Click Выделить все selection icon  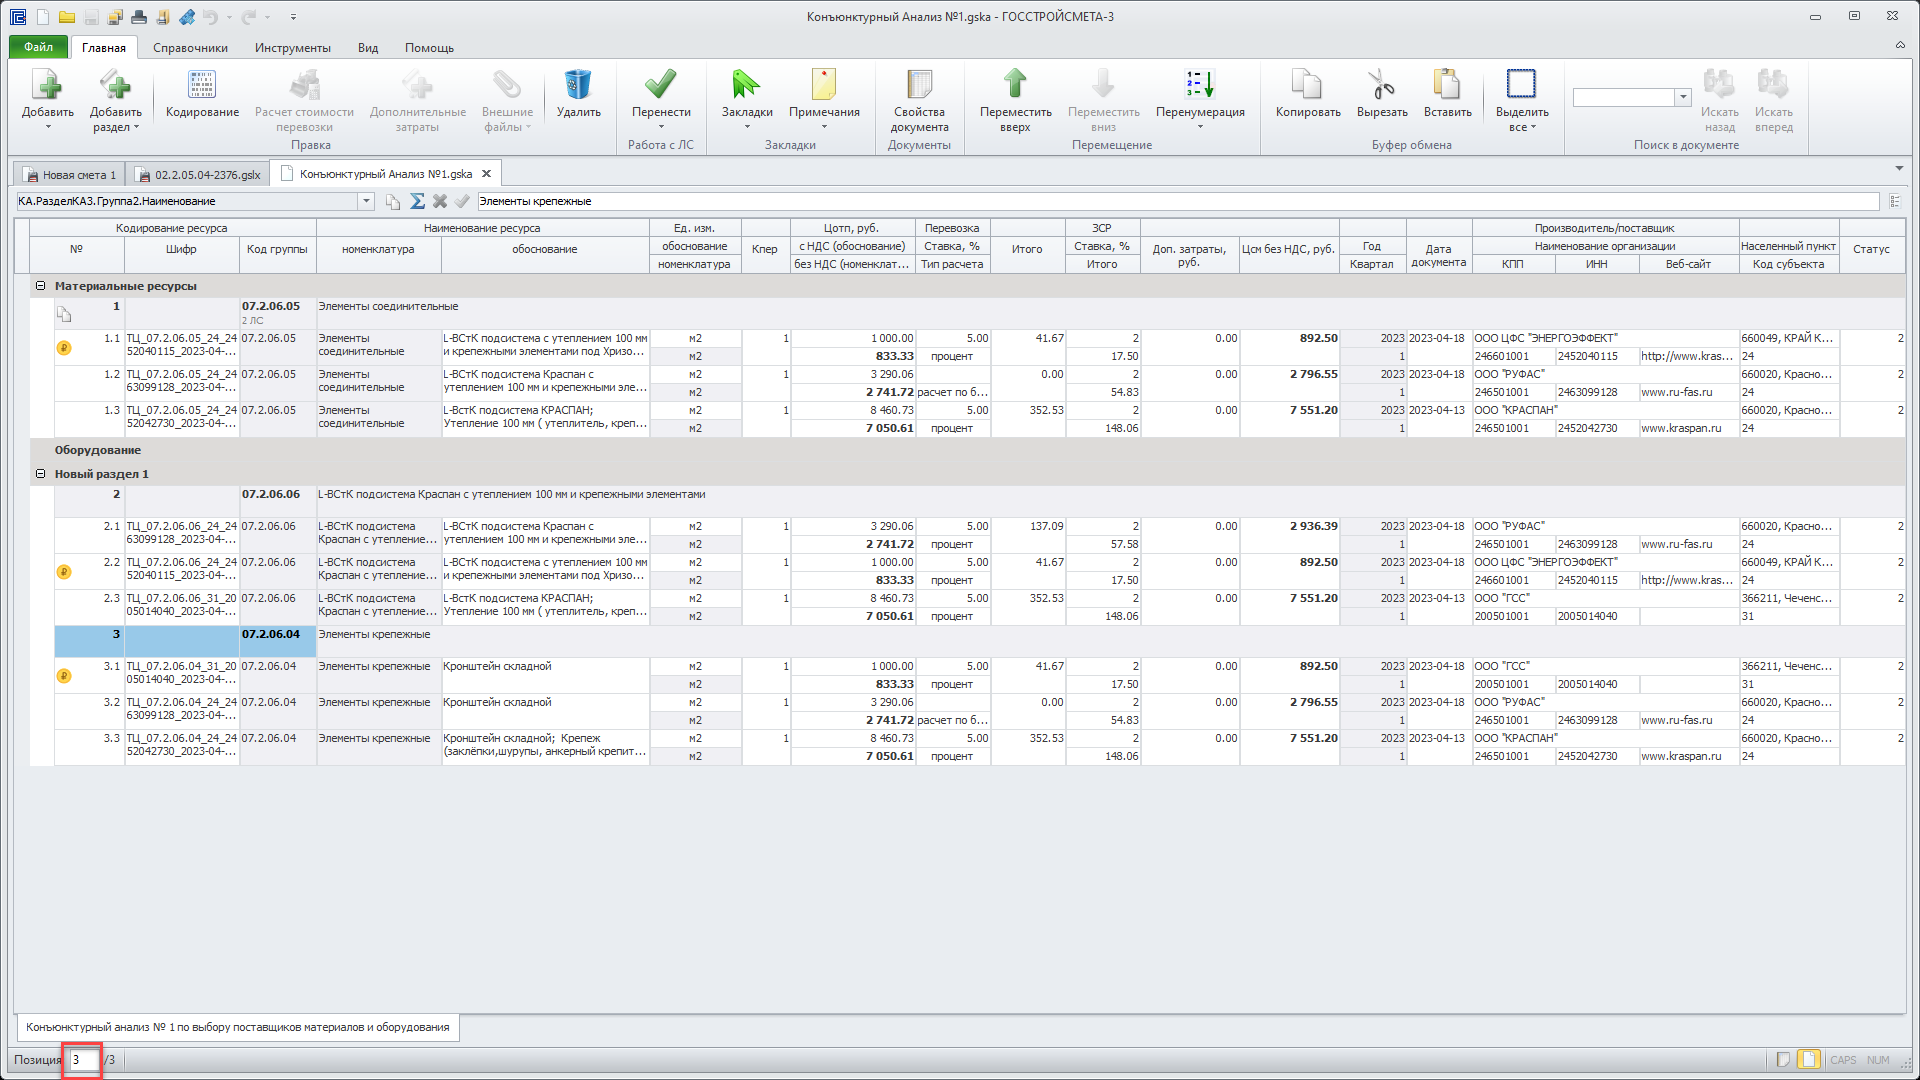(x=1521, y=85)
